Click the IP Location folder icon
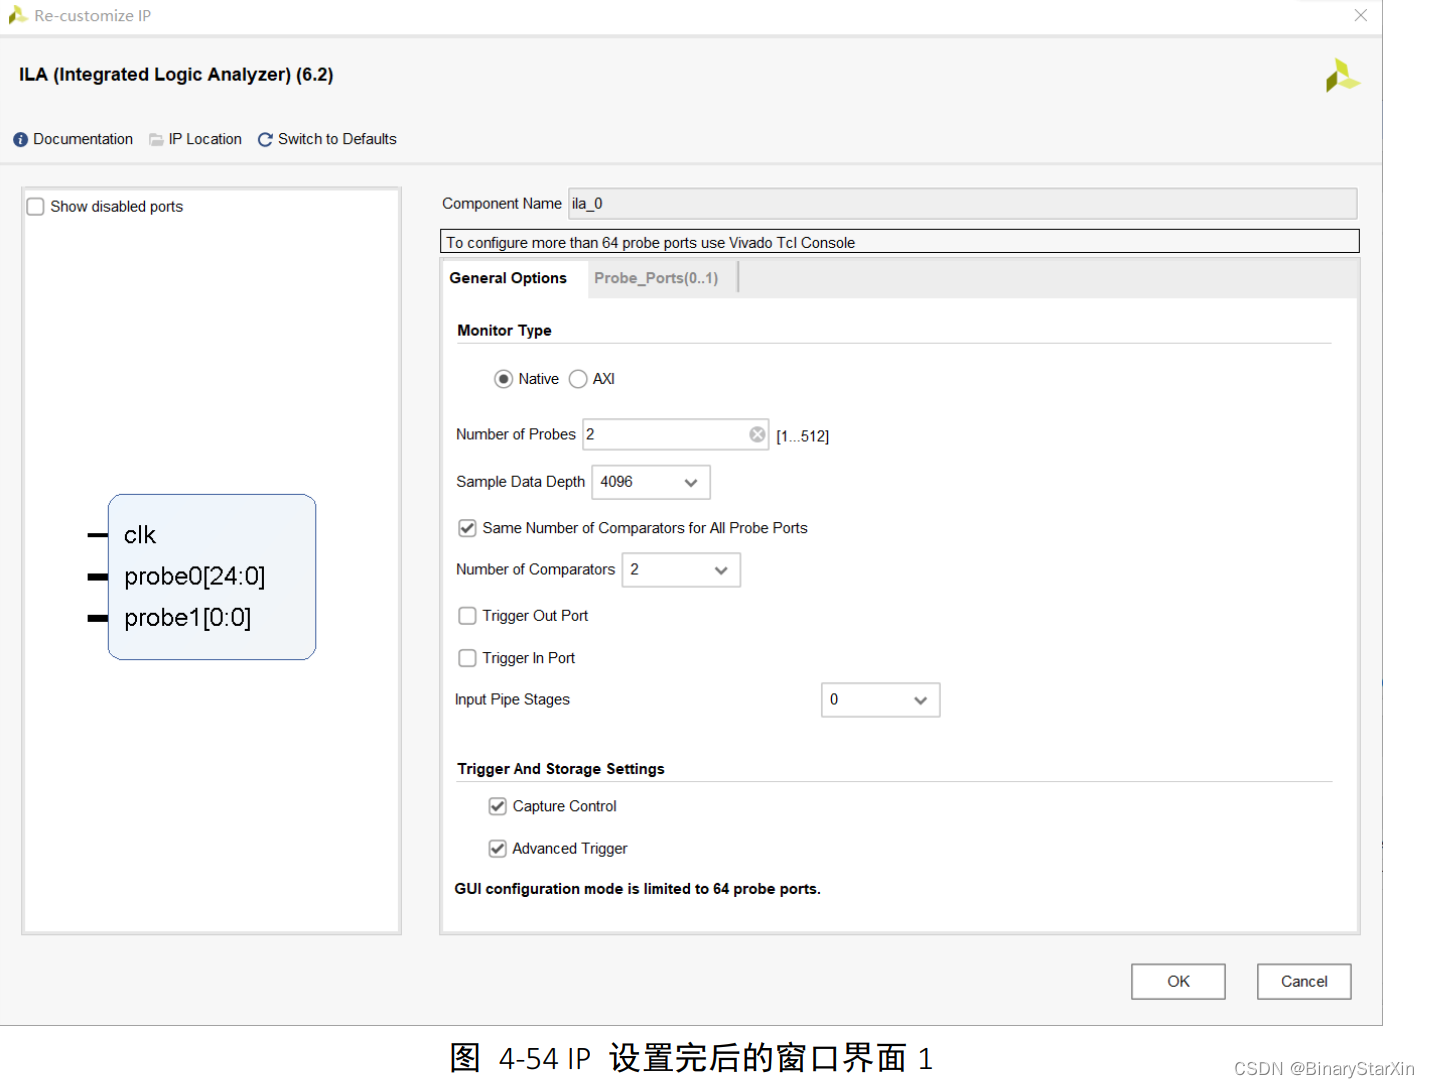Viewport: 1429px width, 1088px height. [156, 140]
